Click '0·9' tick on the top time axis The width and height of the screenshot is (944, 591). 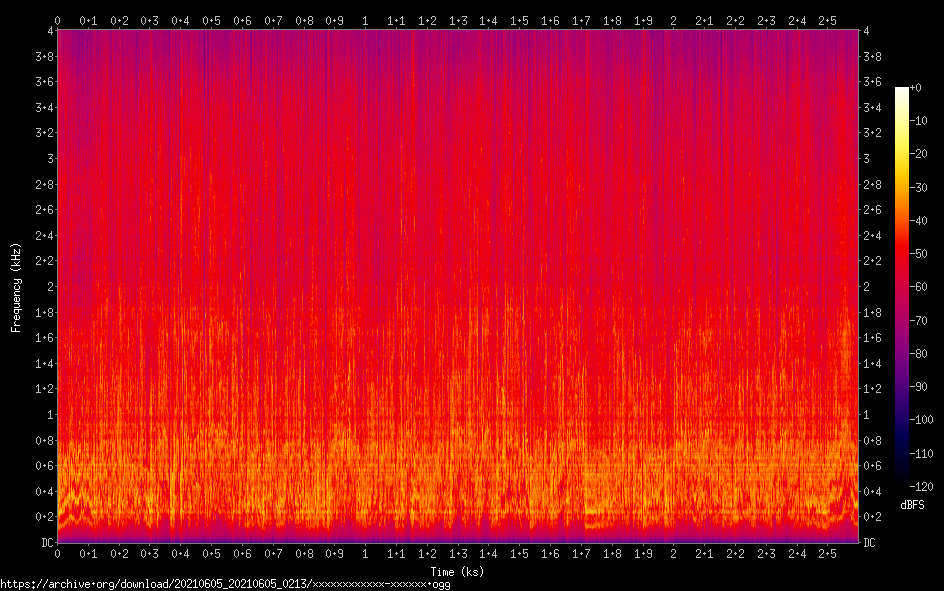tap(334, 21)
